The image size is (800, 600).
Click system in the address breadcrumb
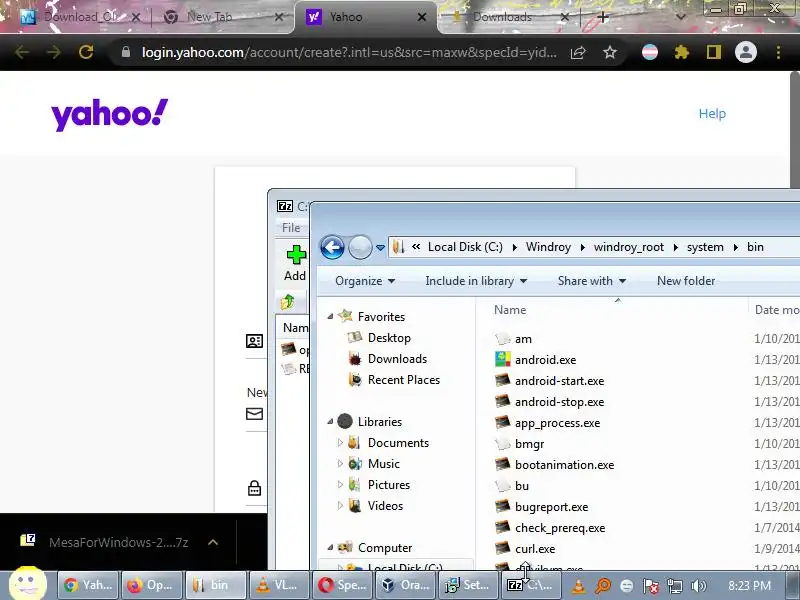(705, 247)
